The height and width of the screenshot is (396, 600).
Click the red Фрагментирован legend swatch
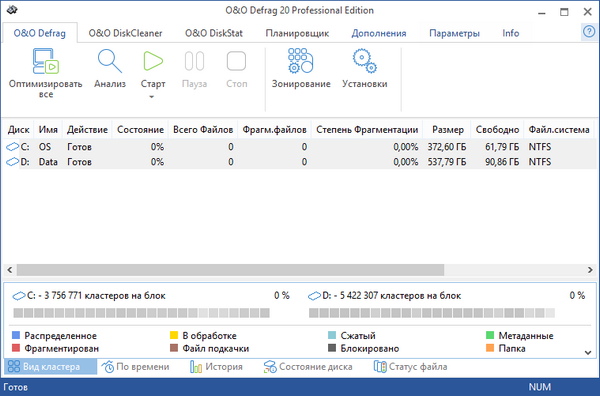[16, 348]
